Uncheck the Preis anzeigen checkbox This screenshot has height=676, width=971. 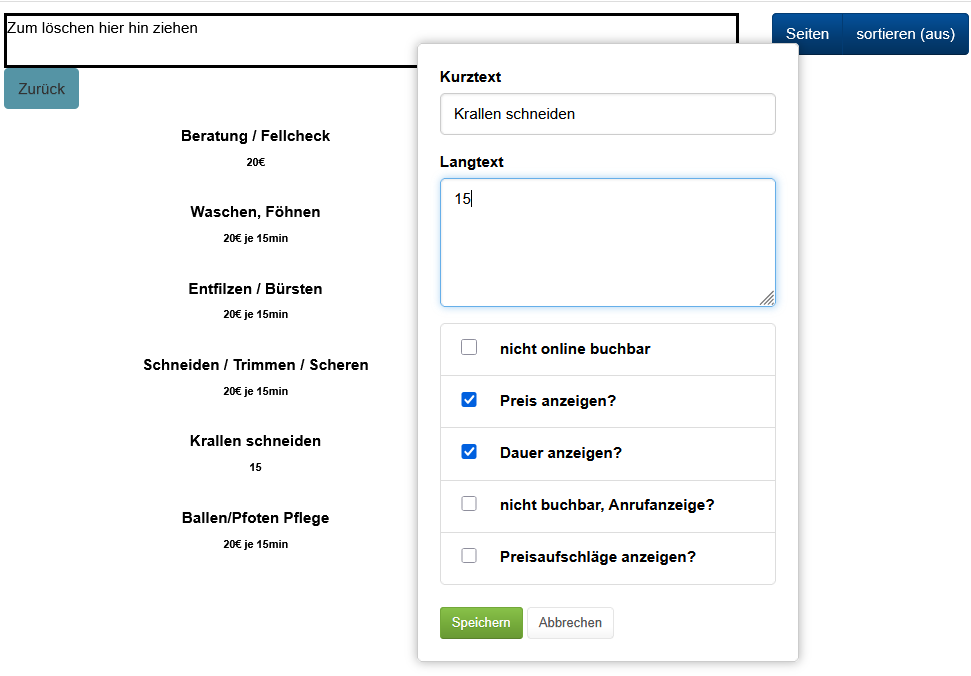(x=469, y=400)
